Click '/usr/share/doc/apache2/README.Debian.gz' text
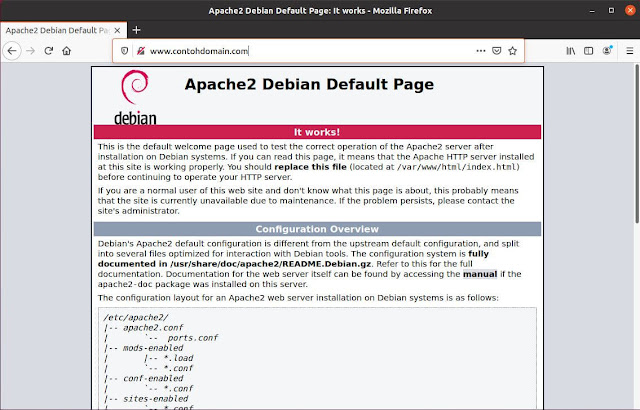640x410 pixels. point(271,264)
